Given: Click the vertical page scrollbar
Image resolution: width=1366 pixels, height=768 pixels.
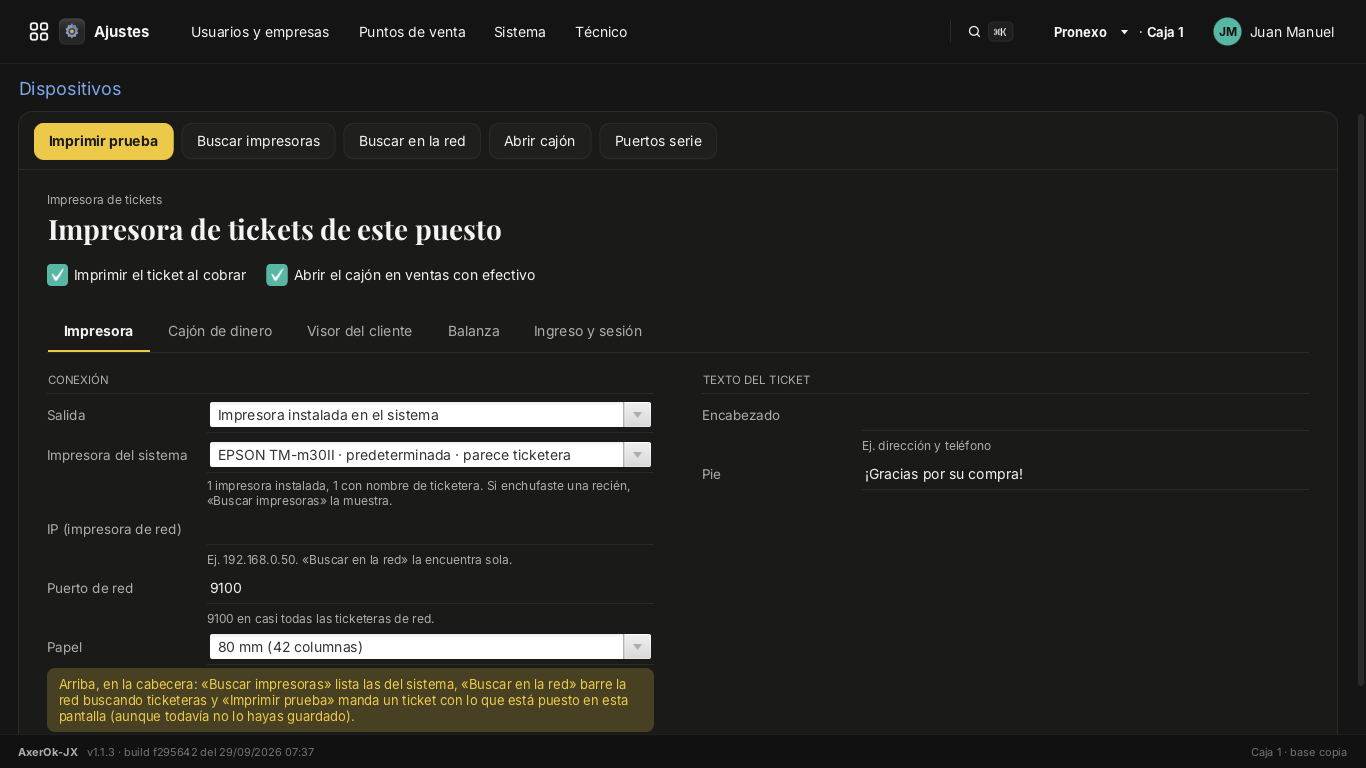Looking at the screenshot, I should pyautogui.click(x=1360, y=400).
